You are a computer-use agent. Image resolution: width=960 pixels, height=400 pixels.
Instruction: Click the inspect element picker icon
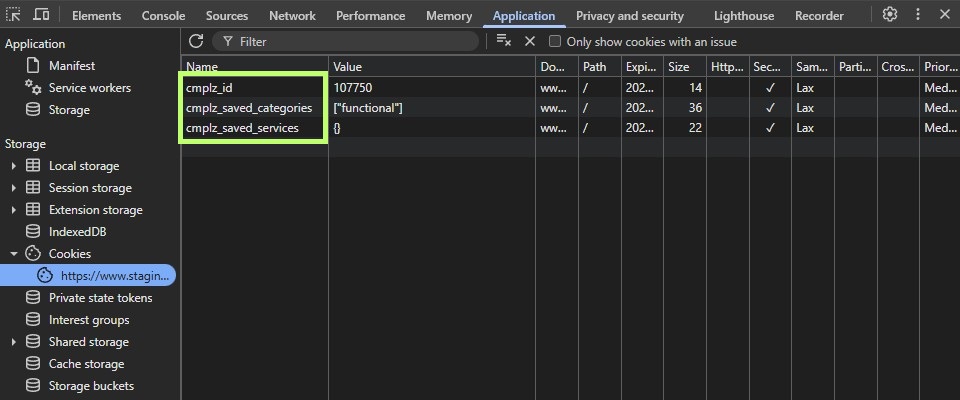click(x=14, y=15)
